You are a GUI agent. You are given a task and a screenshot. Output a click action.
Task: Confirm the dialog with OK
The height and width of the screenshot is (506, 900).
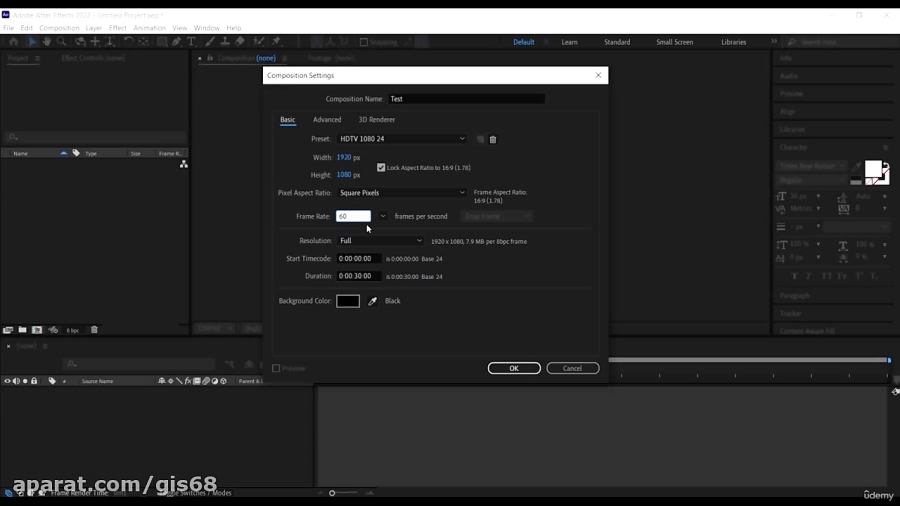[x=514, y=368]
